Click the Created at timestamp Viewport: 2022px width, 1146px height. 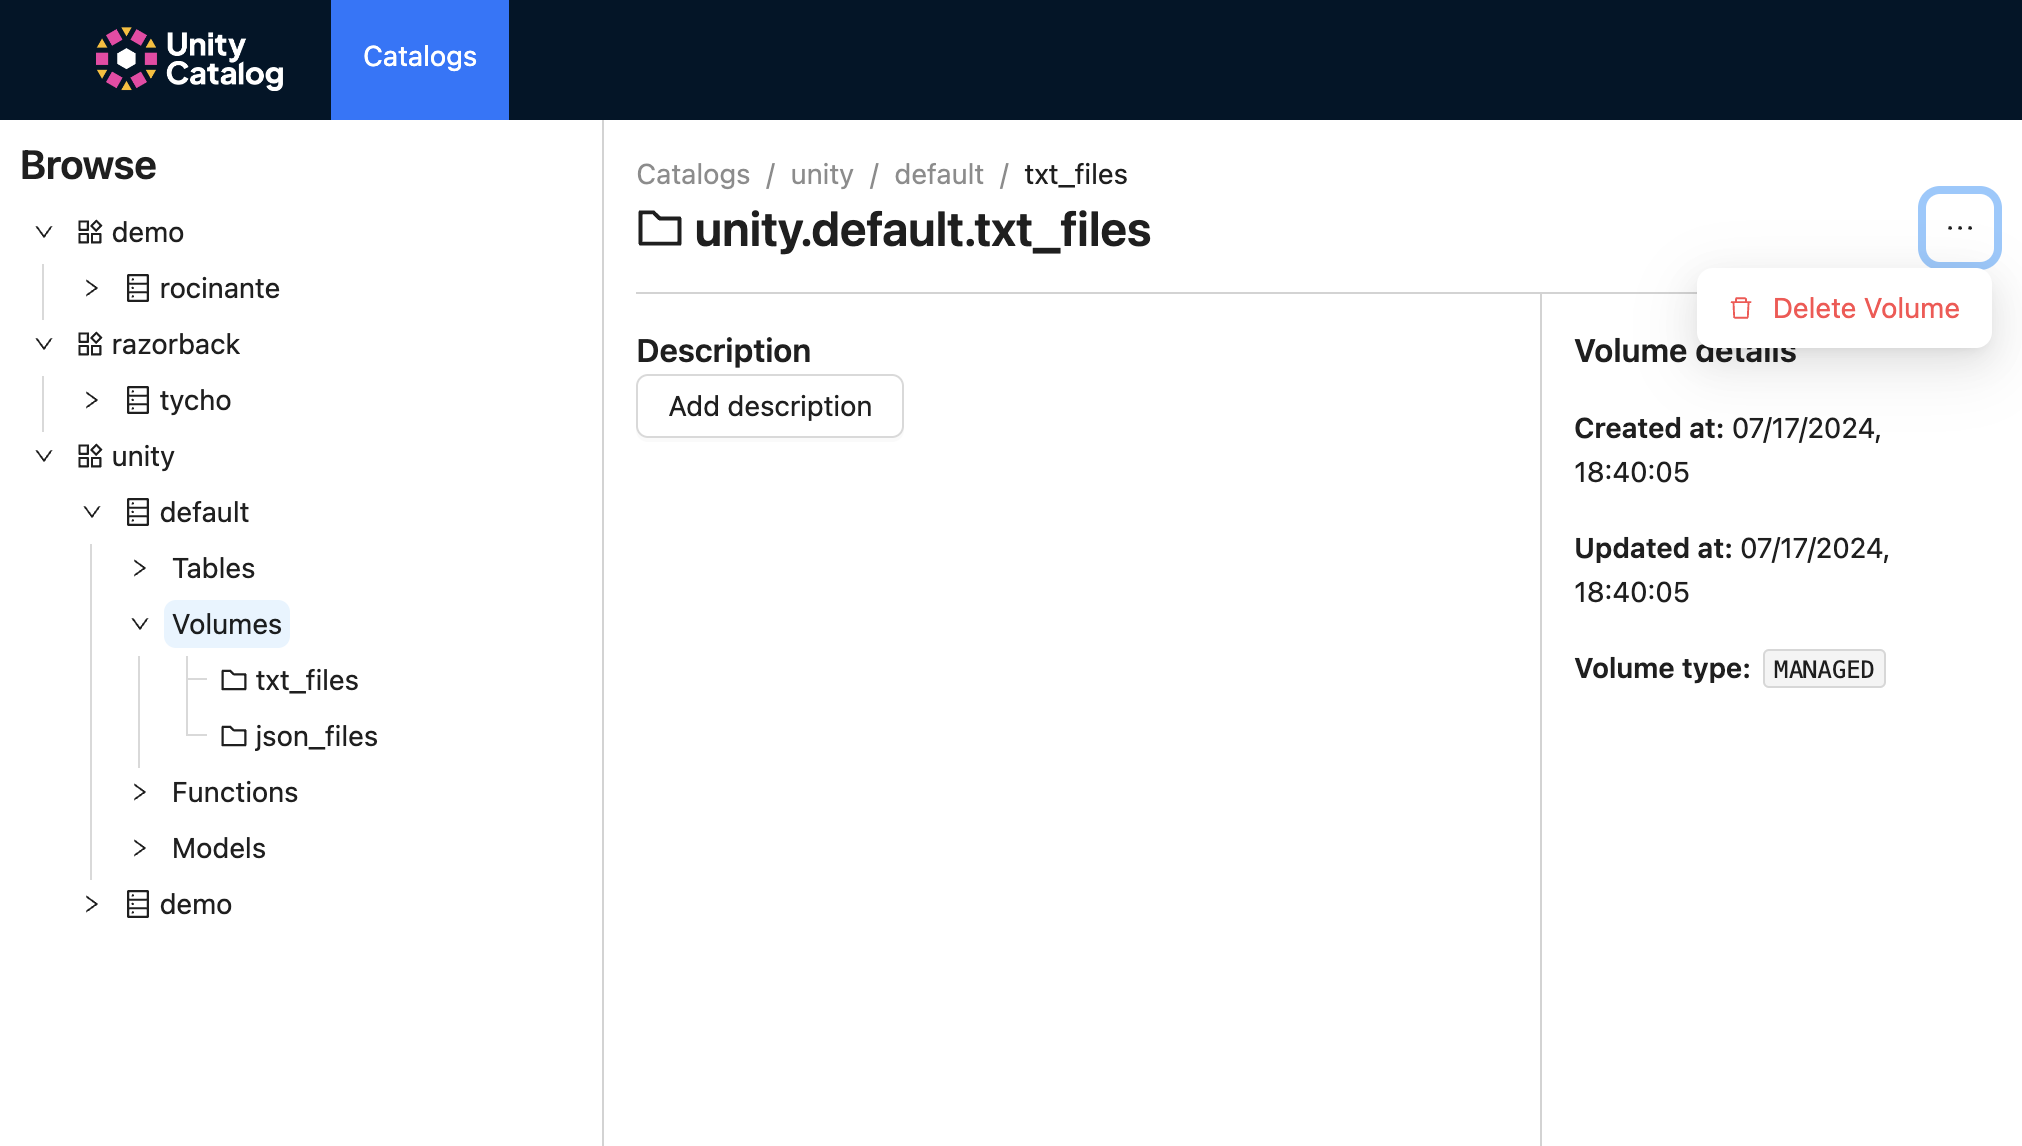coord(1728,450)
